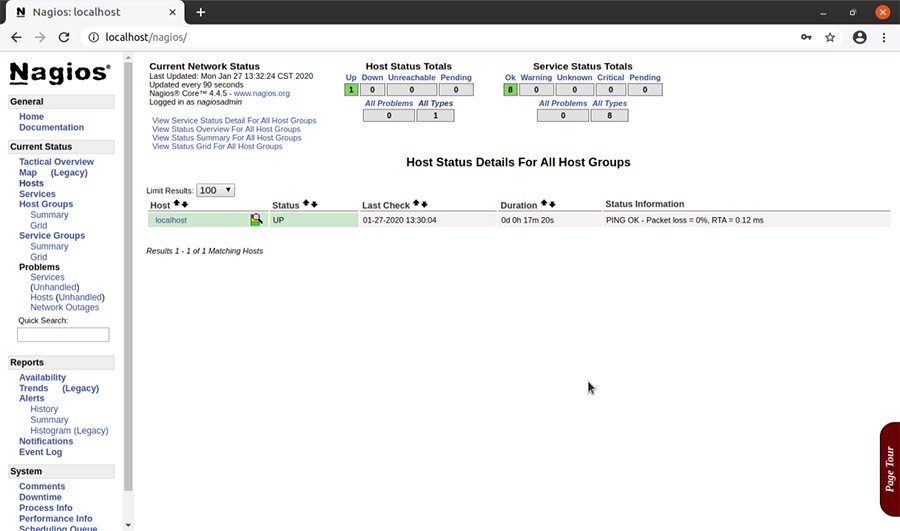Sort Host column ascending arrow

tap(177, 204)
